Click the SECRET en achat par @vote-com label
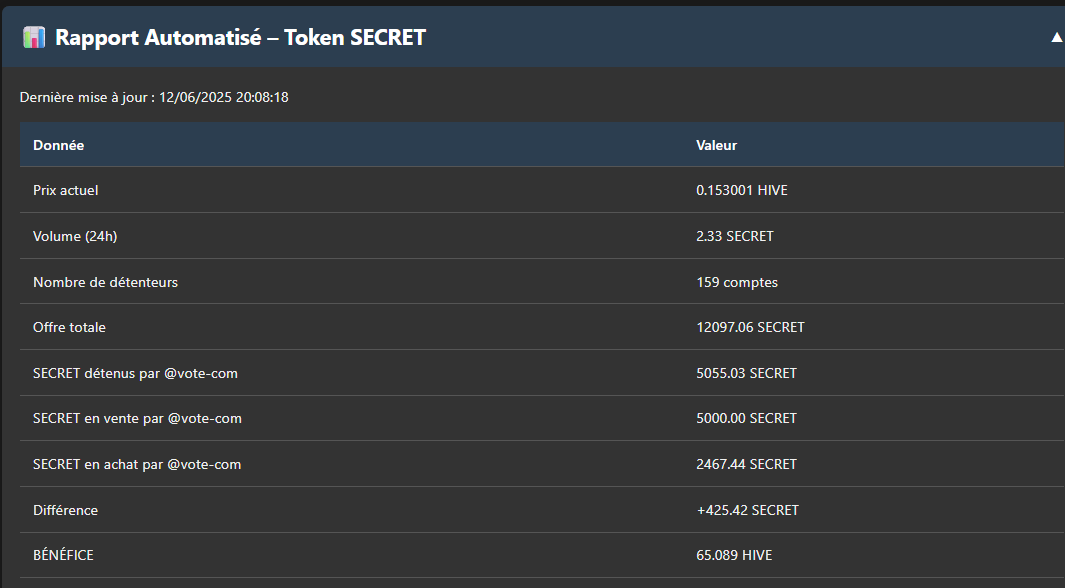The height and width of the screenshot is (588, 1065). click(137, 464)
